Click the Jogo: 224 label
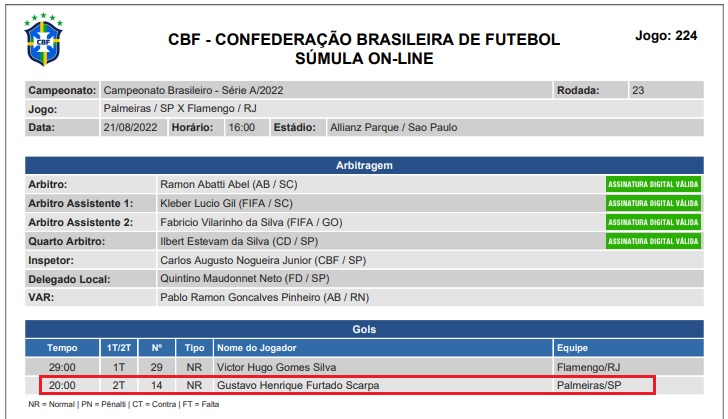Image resolution: width=728 pixels, height=419 pixels. coord(666,36)
